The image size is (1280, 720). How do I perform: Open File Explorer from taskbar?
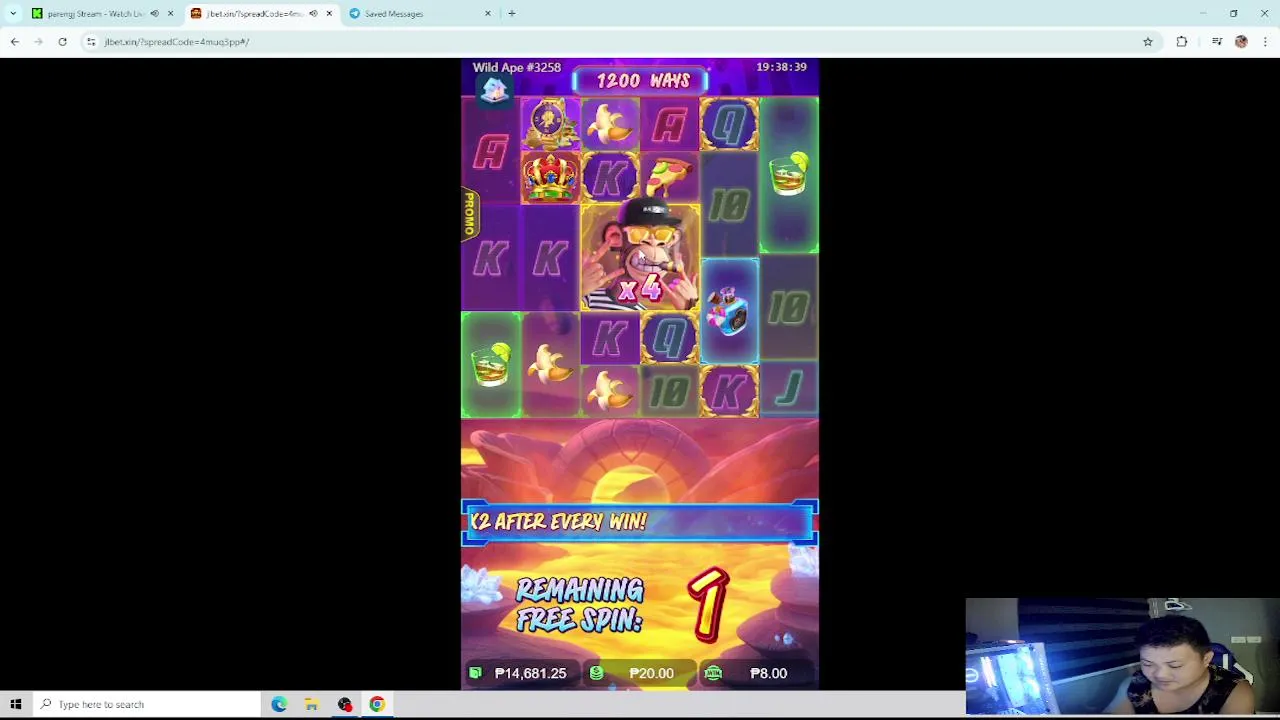(312, 704)
